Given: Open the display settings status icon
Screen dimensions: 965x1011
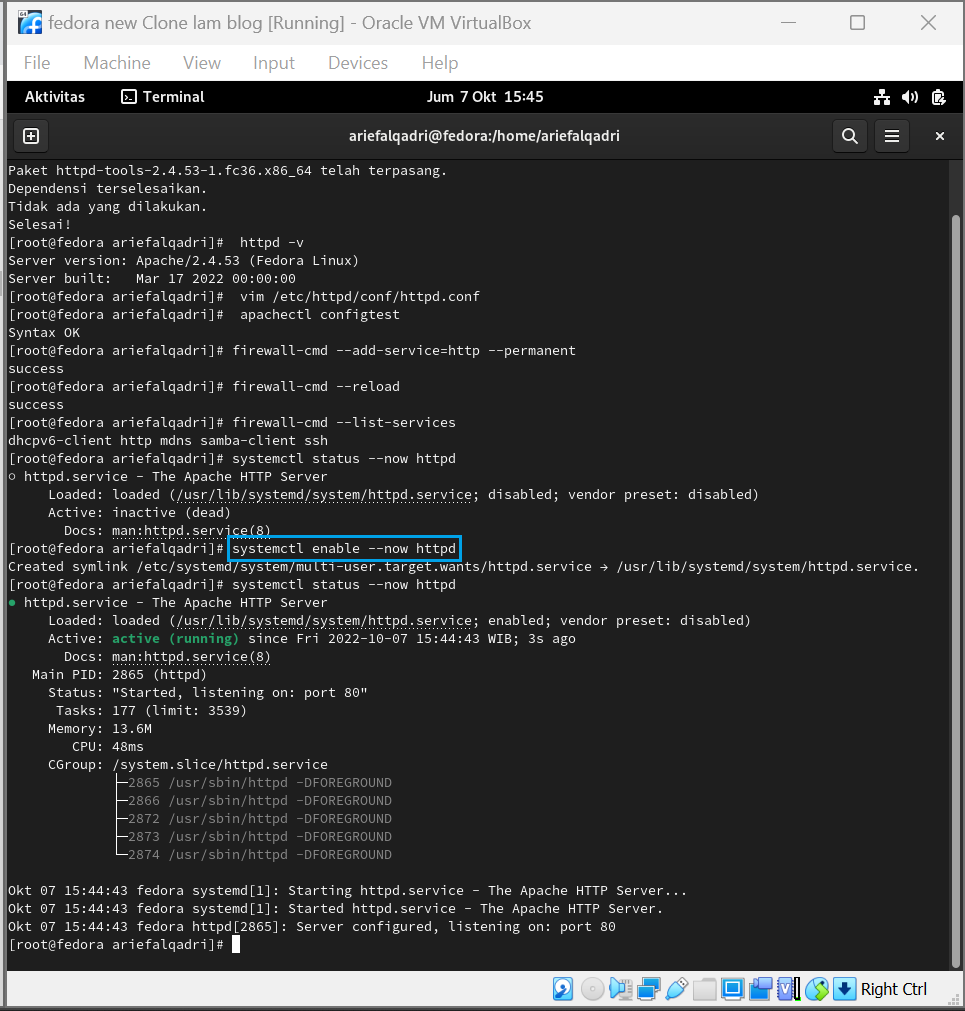Looking at the screenshot, I should (x=732, y=988).
